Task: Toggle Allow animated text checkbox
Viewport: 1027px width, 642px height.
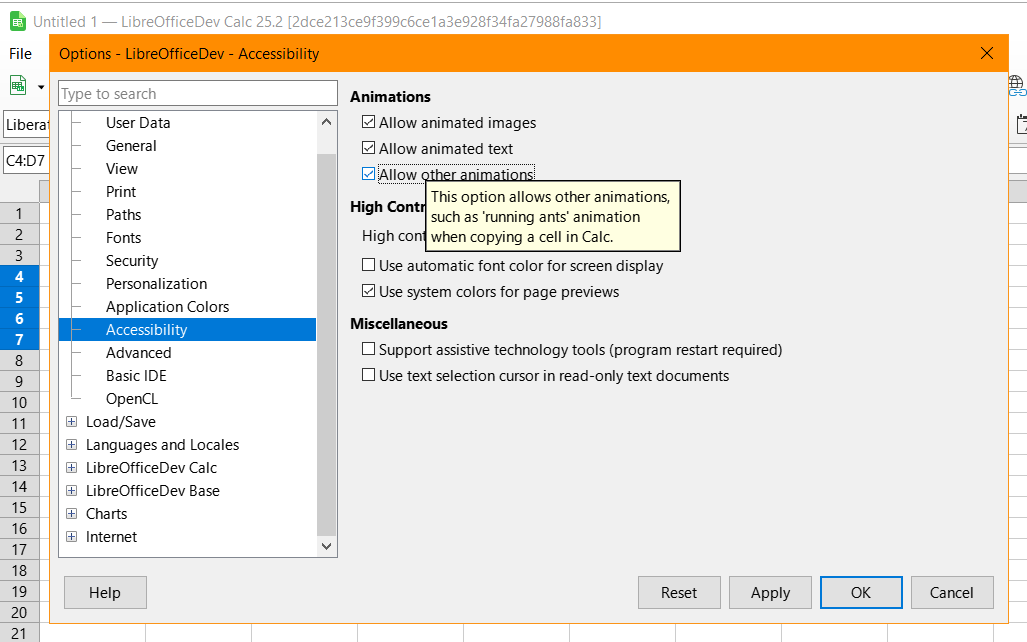Action: pos(369,148)
